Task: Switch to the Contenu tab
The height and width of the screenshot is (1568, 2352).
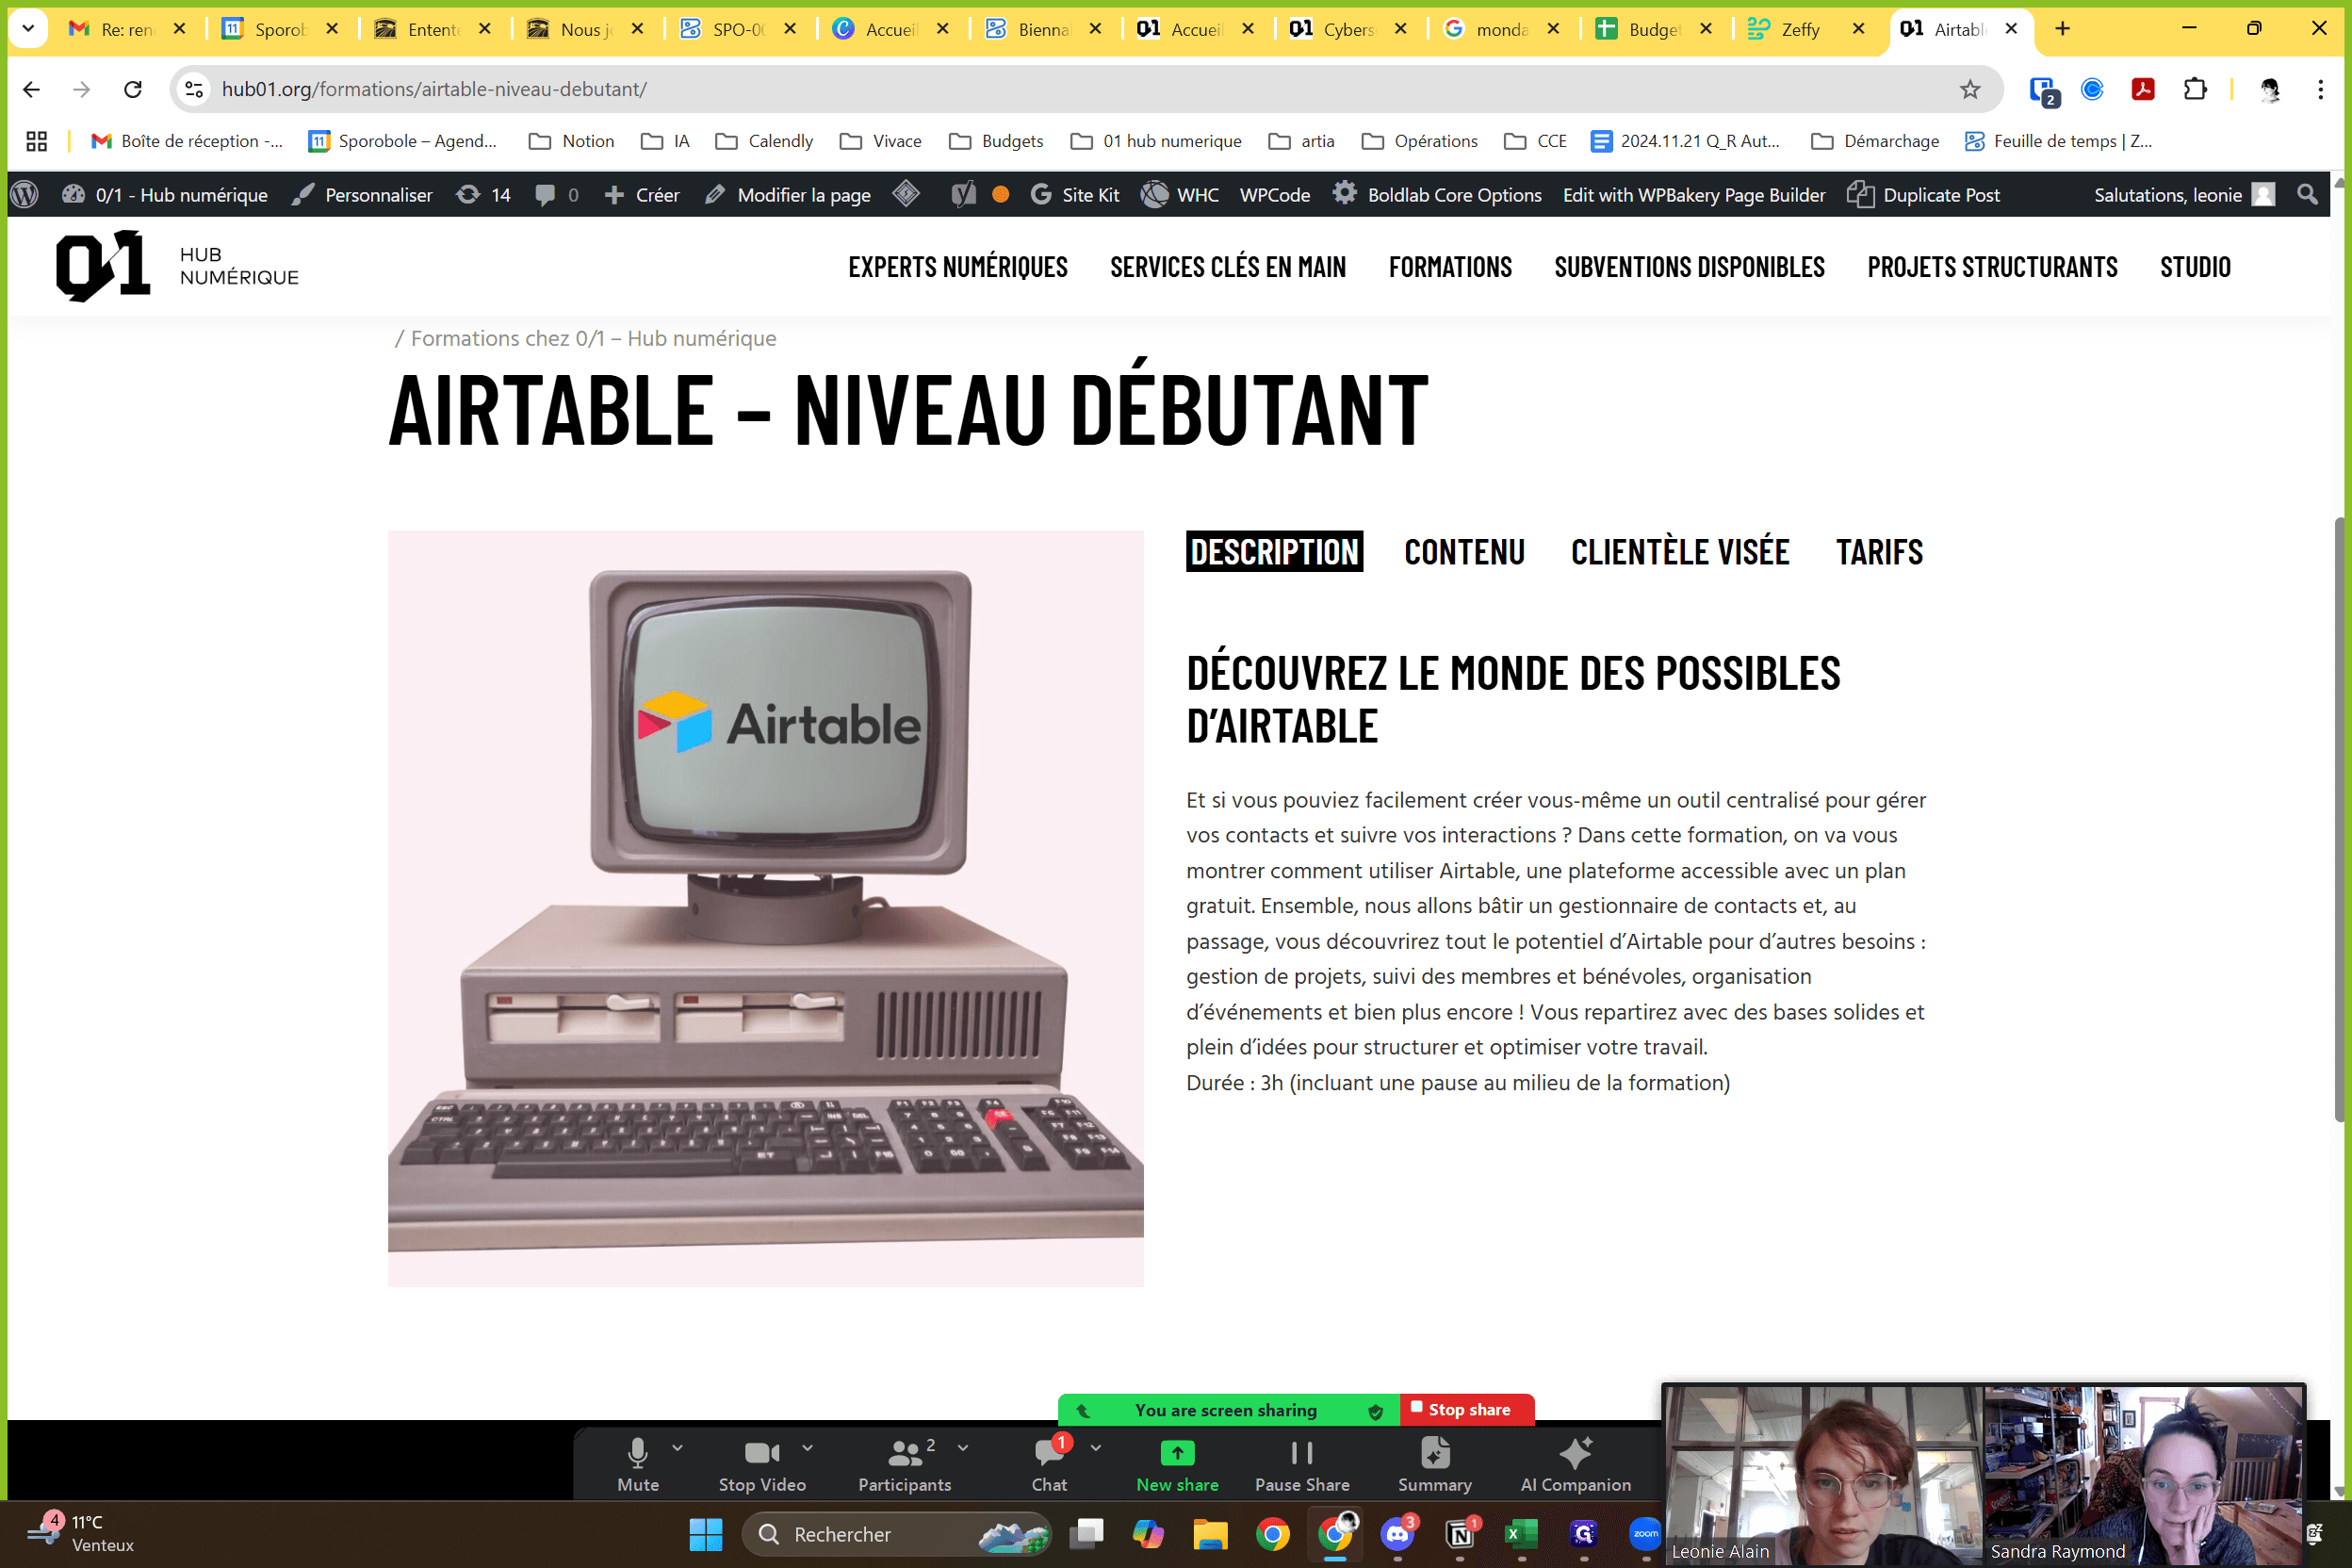Action: click(x=1464, y=551)
